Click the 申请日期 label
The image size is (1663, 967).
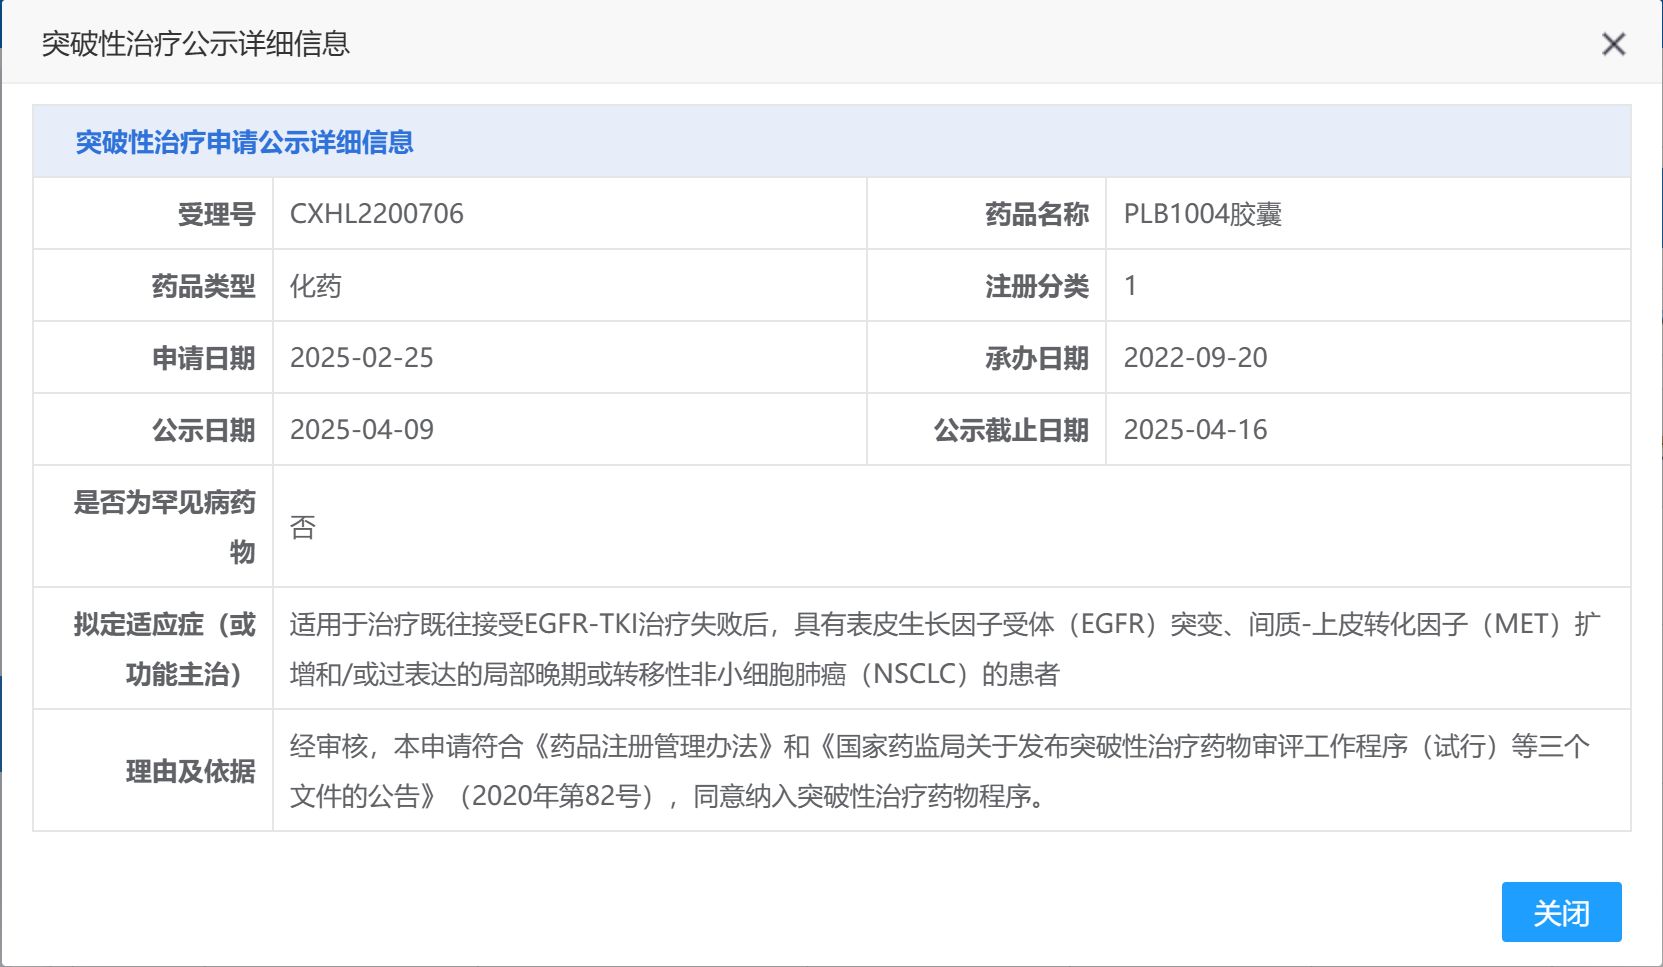[204, 358]
